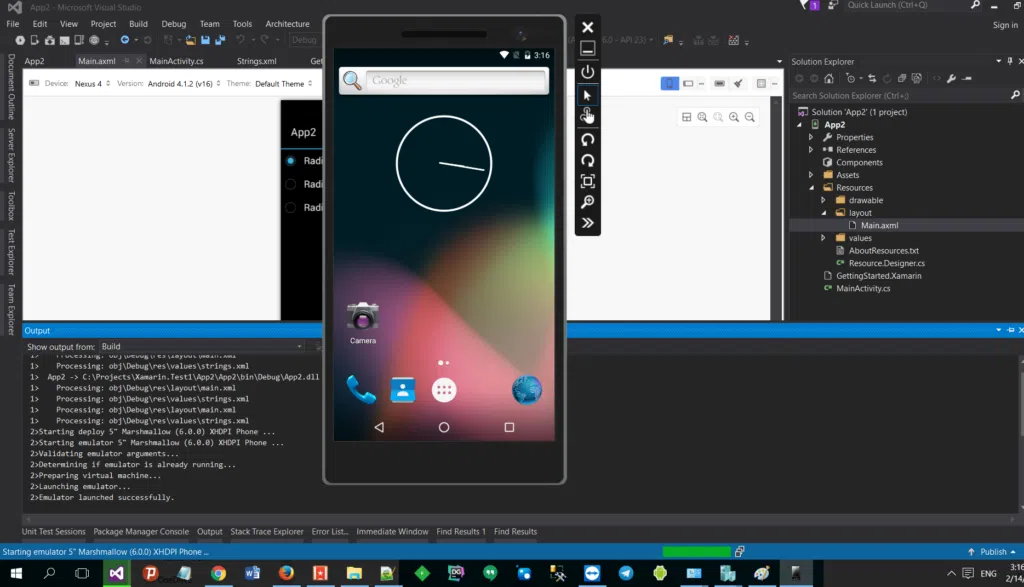Screen dimensions: 1024x587
Task: Zoom in using the designer magnifier plus icon
Action: pos(734,117)
